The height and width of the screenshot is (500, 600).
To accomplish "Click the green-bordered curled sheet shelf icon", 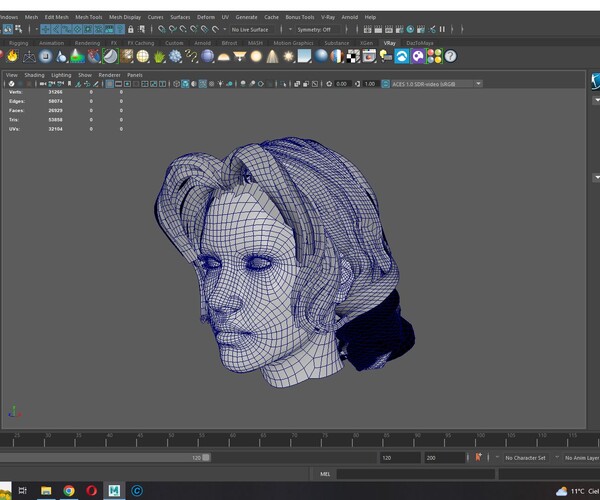I will [110, 56].
